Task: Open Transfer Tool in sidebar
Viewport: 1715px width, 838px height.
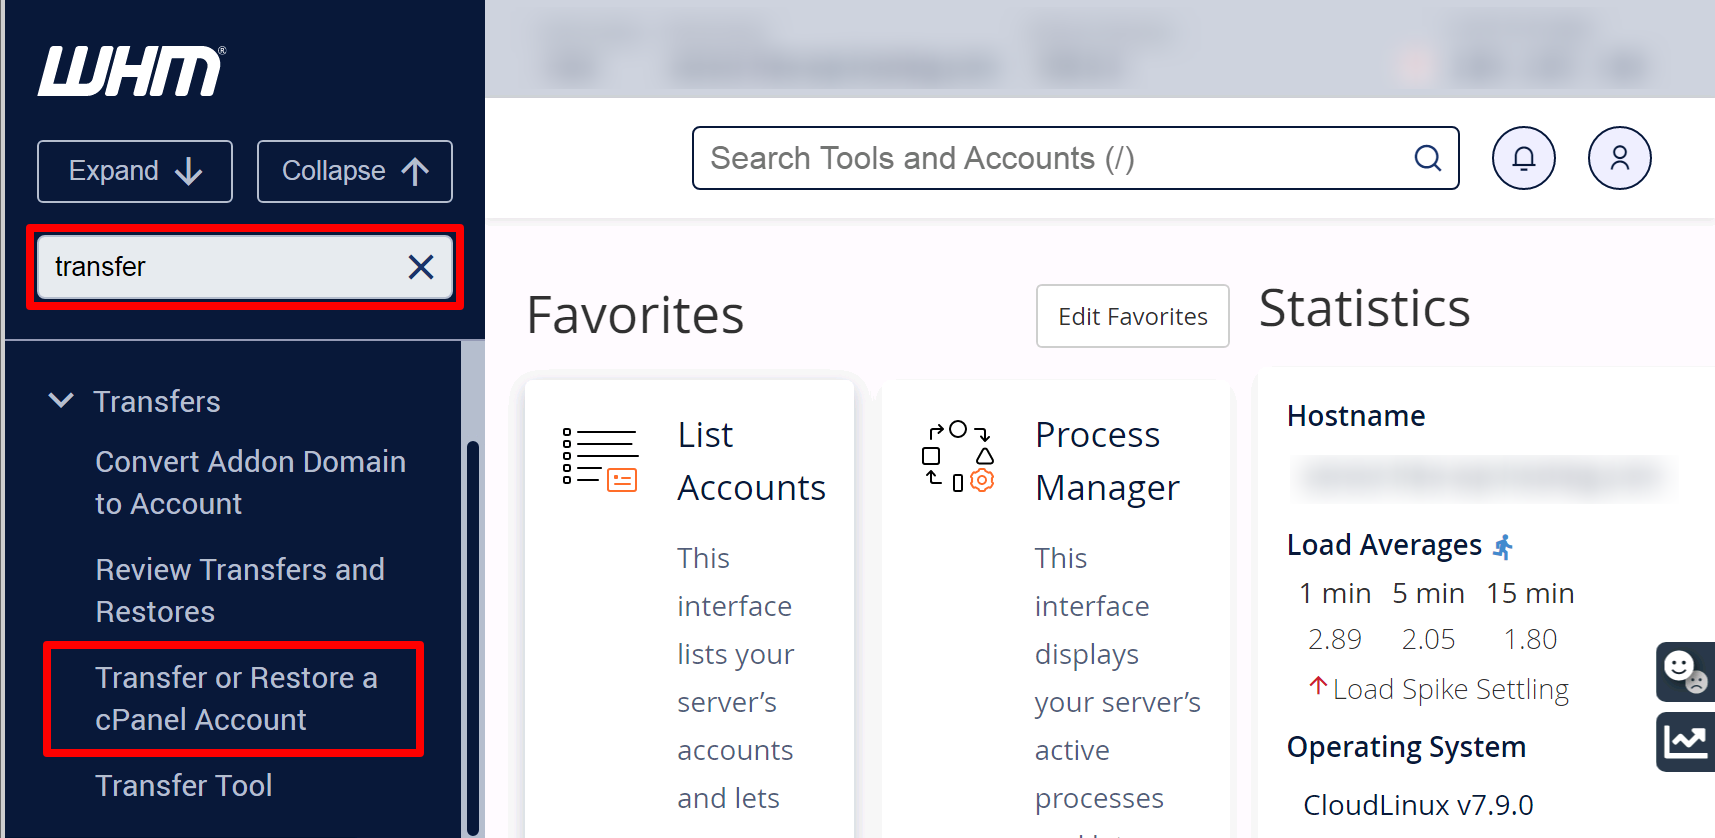Action: [184, 785]
